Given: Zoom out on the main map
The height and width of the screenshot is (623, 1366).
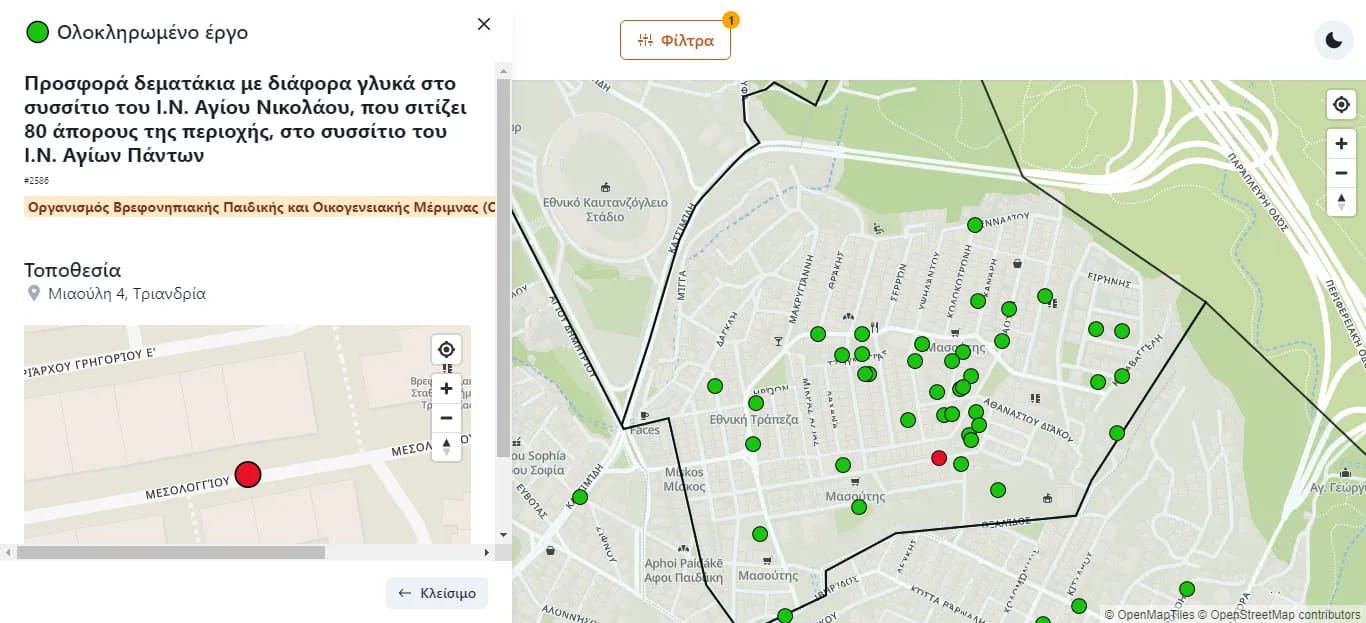Looking at the screenshot, I should pyautogui.click(x=1341, y=173).
